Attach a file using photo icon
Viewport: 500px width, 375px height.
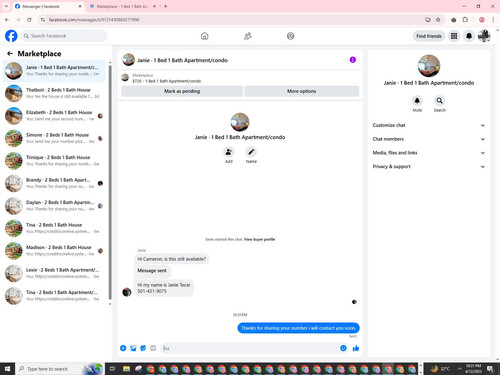(x=133, y=348)
